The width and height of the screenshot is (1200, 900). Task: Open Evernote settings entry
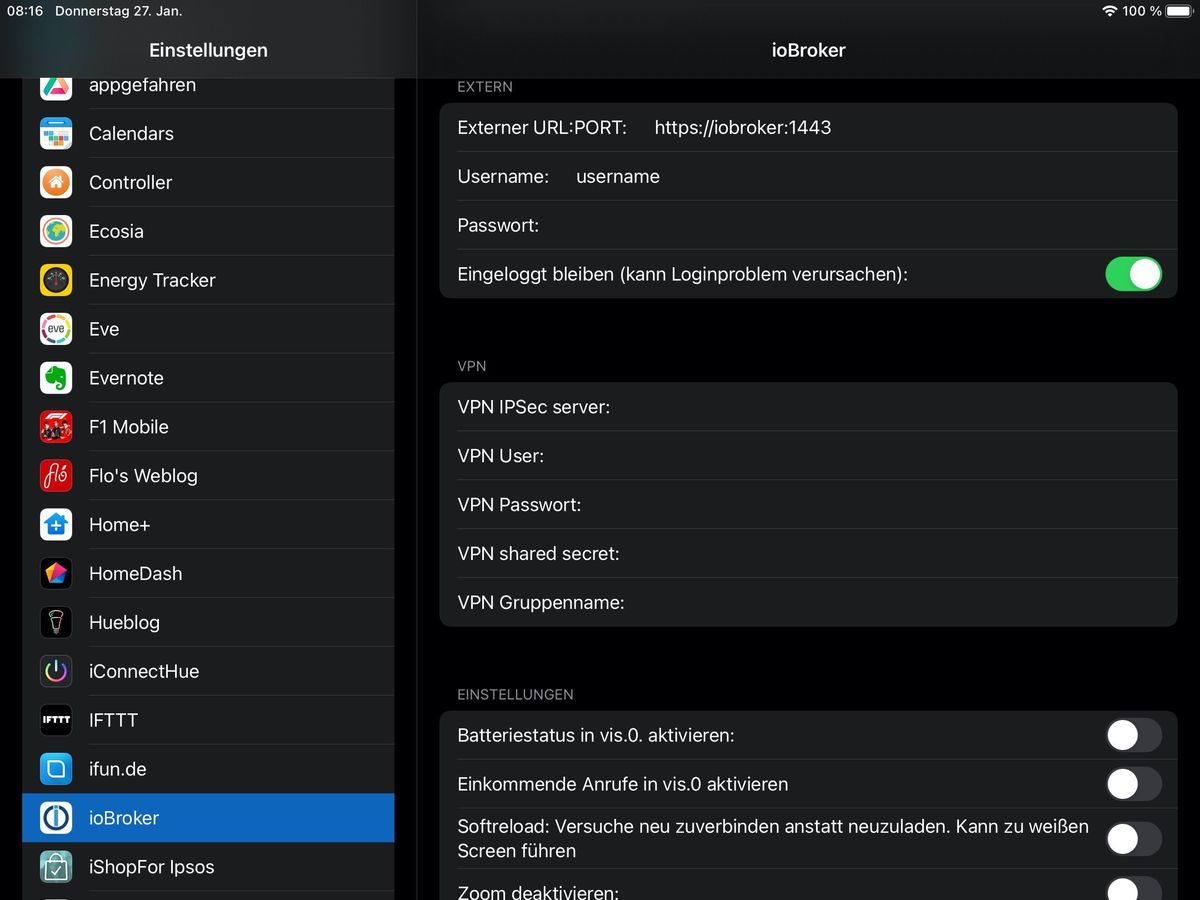click(x=208, y=378)
